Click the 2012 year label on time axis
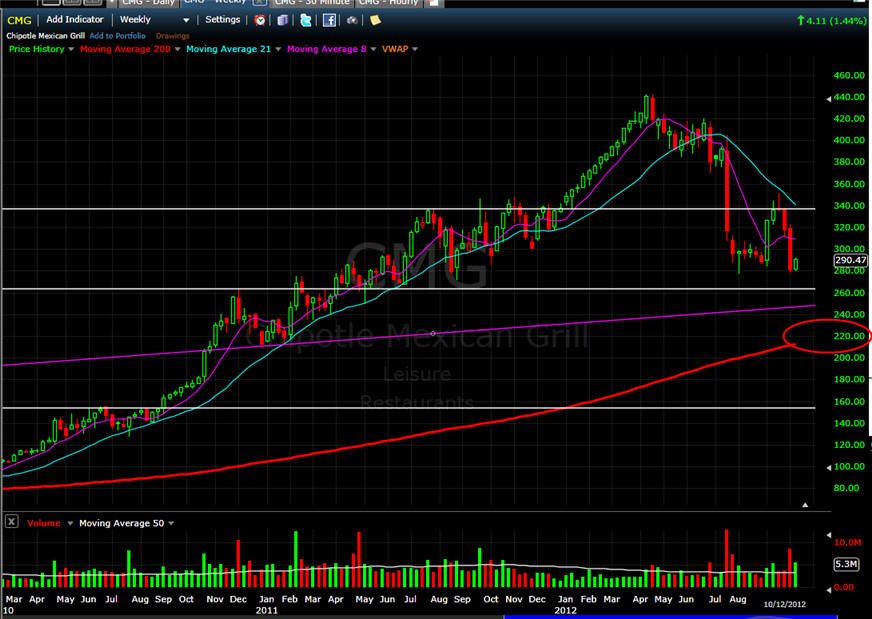This screenshot has width=872, height=619. point(566,610)
